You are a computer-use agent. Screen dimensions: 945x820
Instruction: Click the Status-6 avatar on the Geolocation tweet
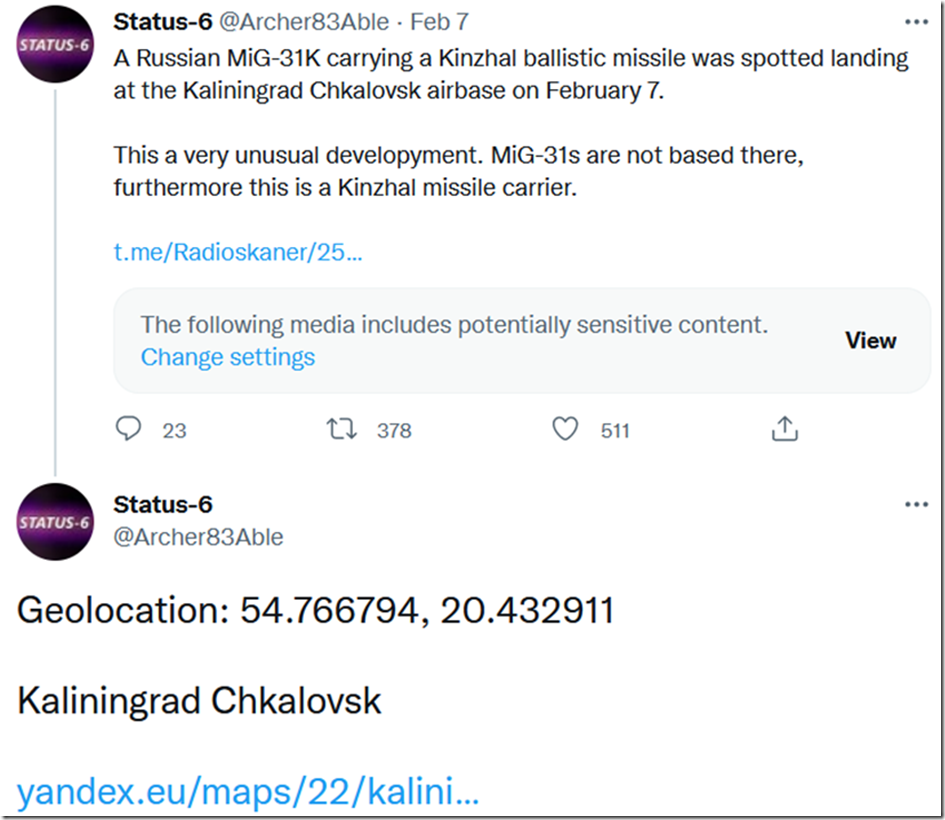pyautogui.click(x=55, y=521)
